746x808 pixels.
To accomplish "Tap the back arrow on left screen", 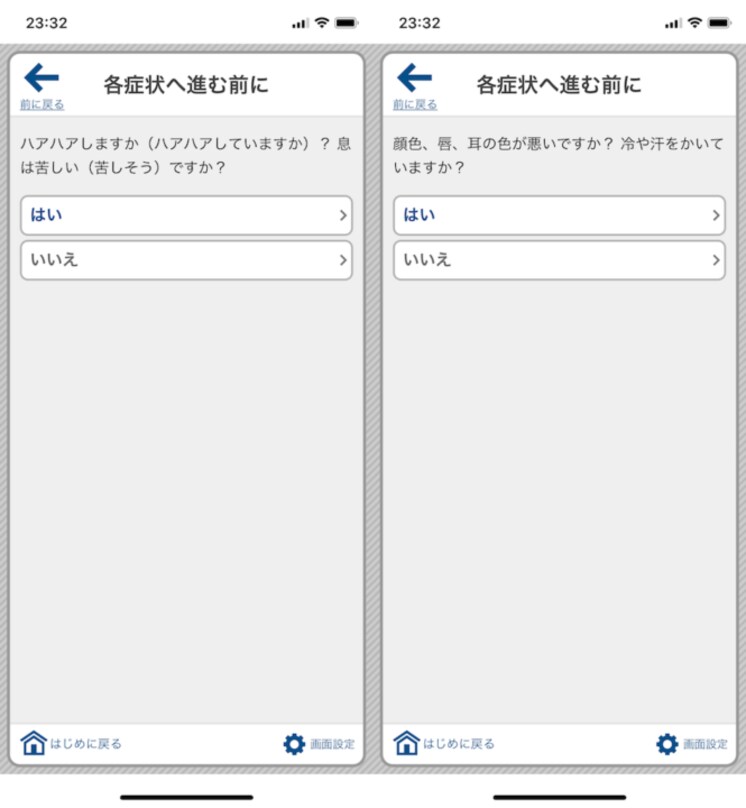I will pos(42,78).
